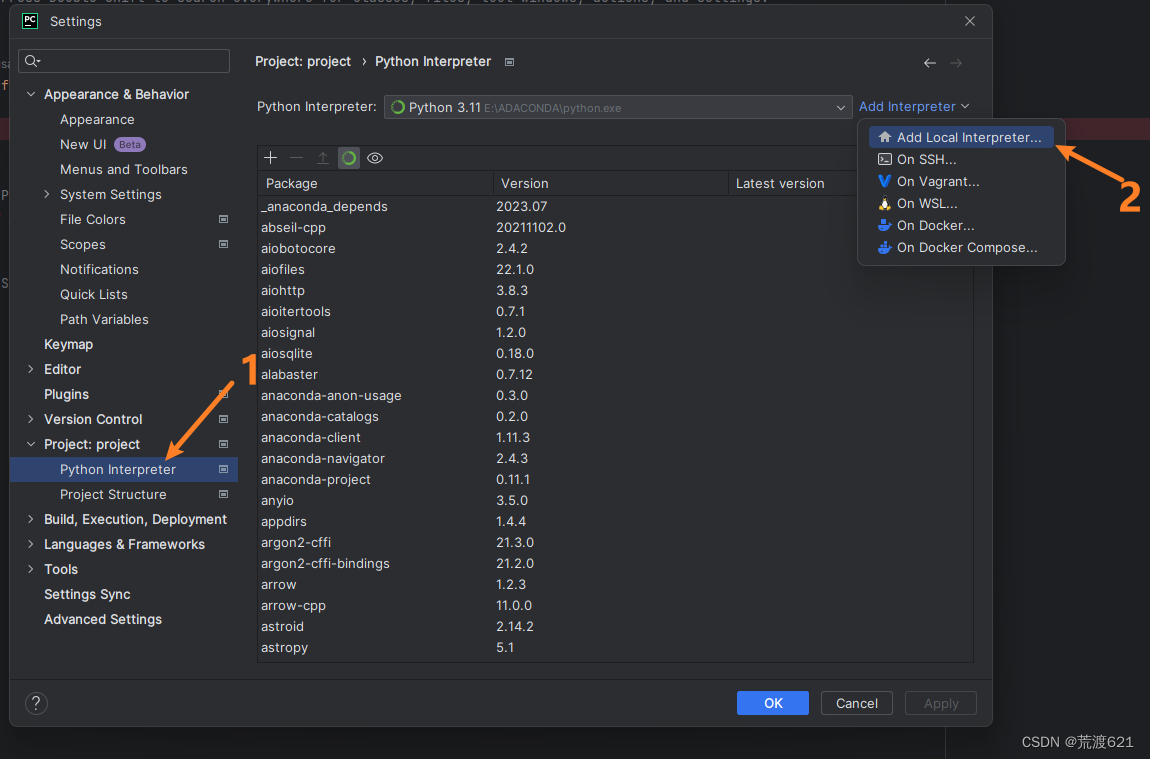
Task: Open Project Structure settings page
Action: [x=113, y=494]
